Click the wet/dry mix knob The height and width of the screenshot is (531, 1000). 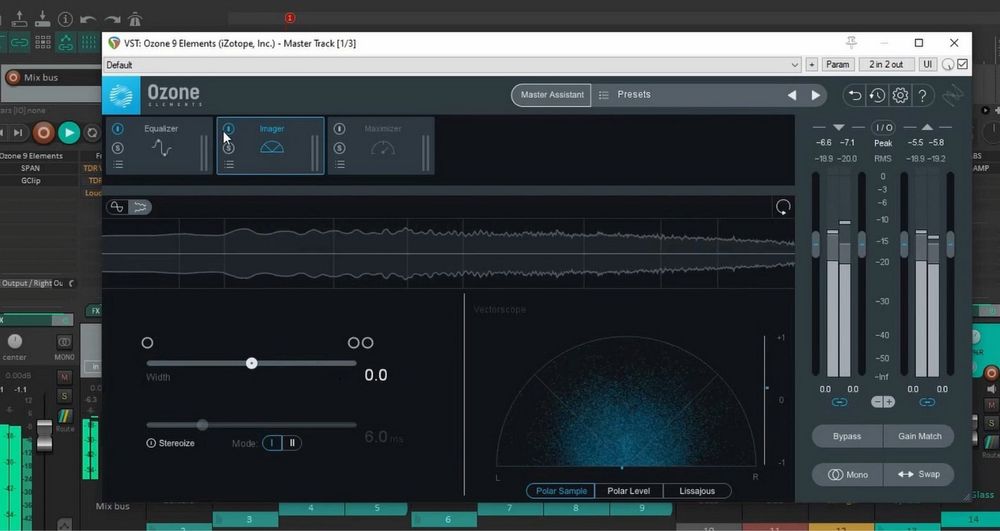click(x=948, y=64)
